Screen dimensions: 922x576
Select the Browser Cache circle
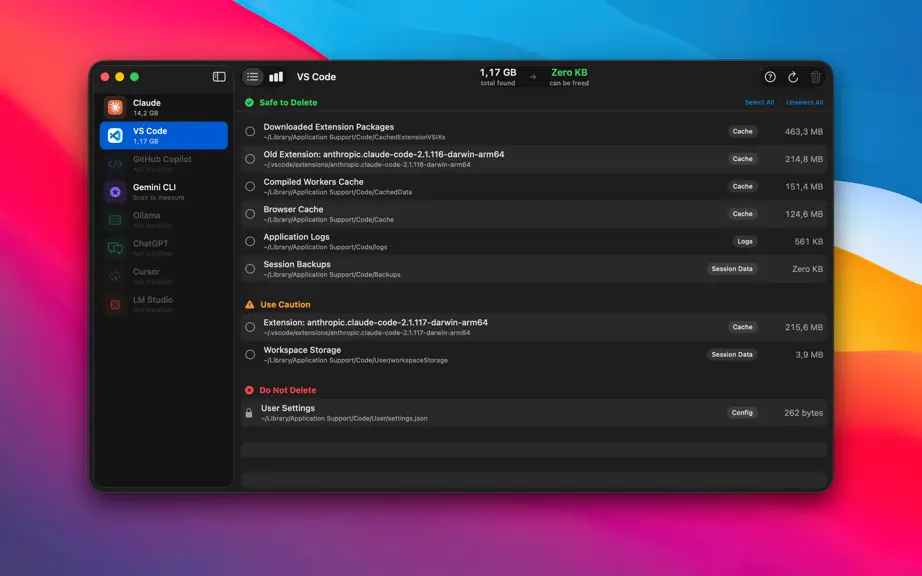coord(250,214)
